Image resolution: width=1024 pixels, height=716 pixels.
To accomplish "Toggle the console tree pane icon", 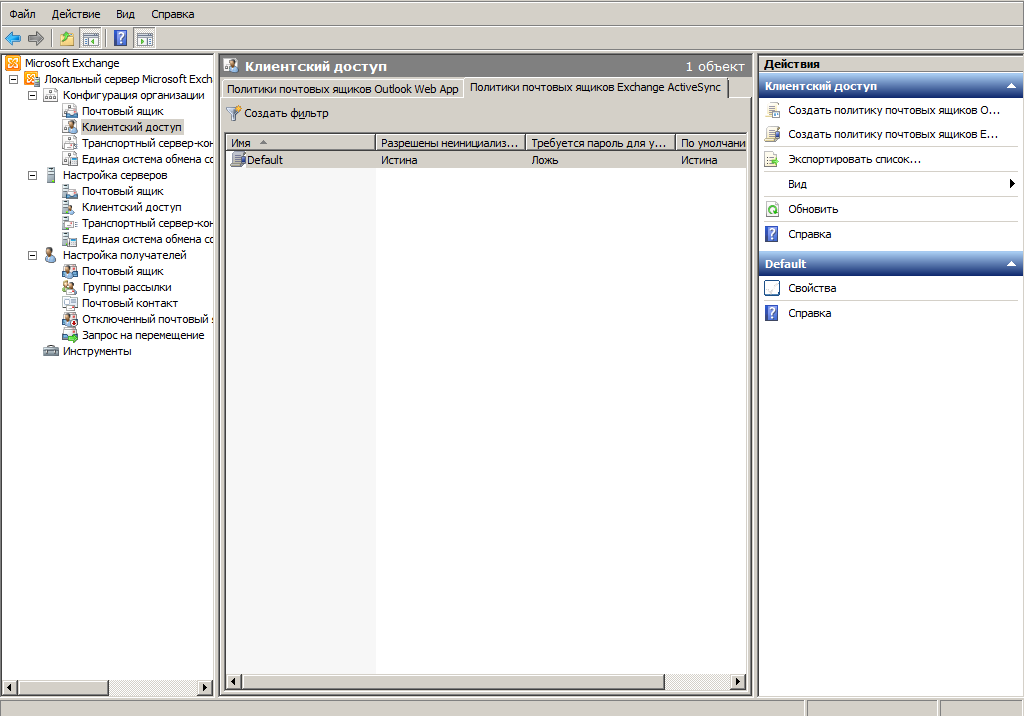I will coord(90,39).
